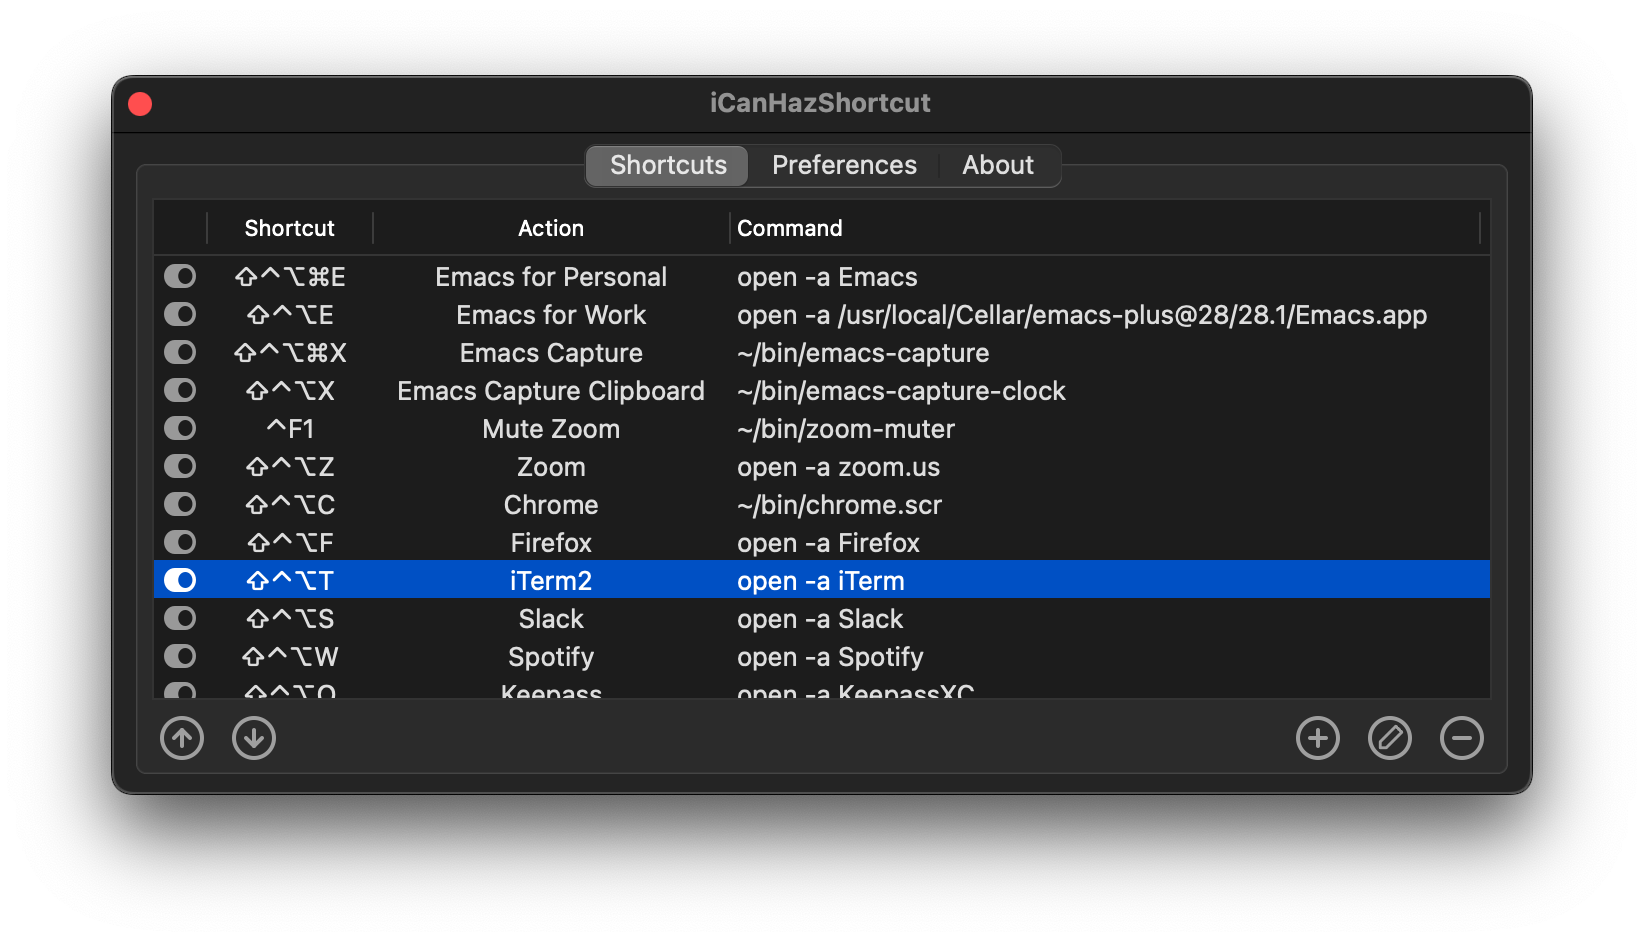1644x942 pixels.
Task: Enable the Slack shortcut toggle
Action: pyautogui.click(x=180, y=618)
